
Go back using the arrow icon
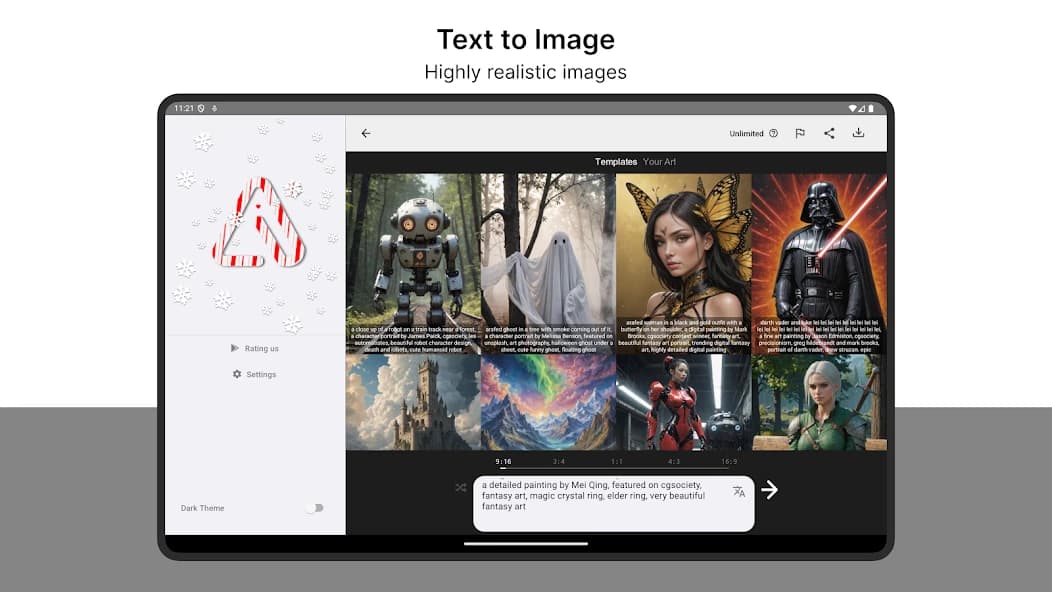[x=366, y=134]
